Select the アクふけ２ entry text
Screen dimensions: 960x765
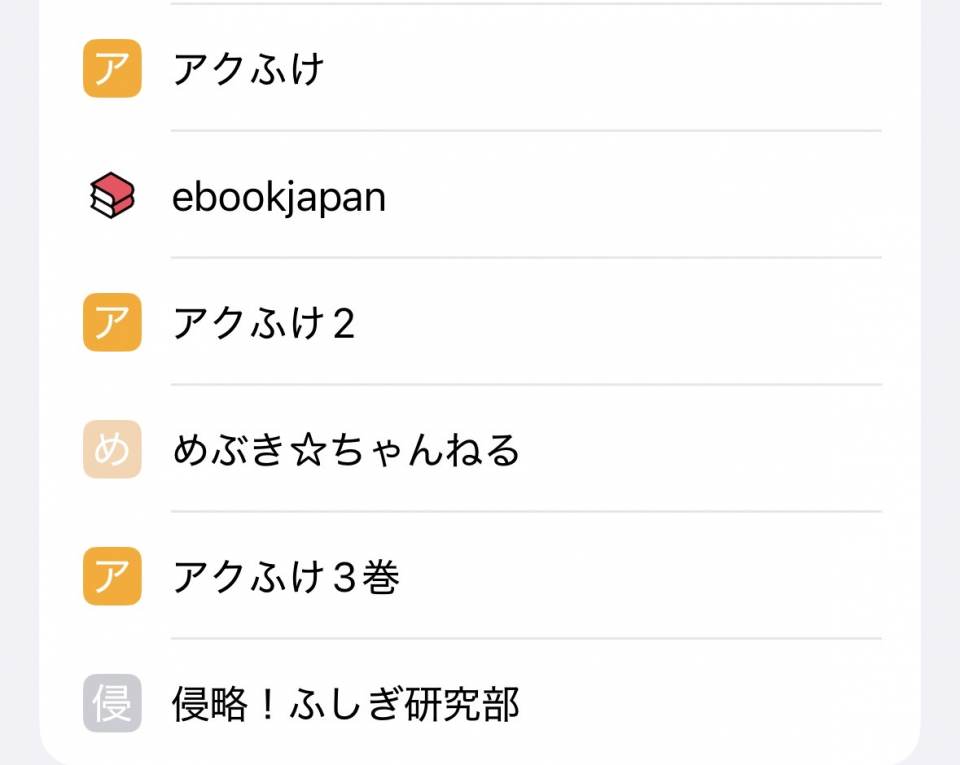[264, 324]
